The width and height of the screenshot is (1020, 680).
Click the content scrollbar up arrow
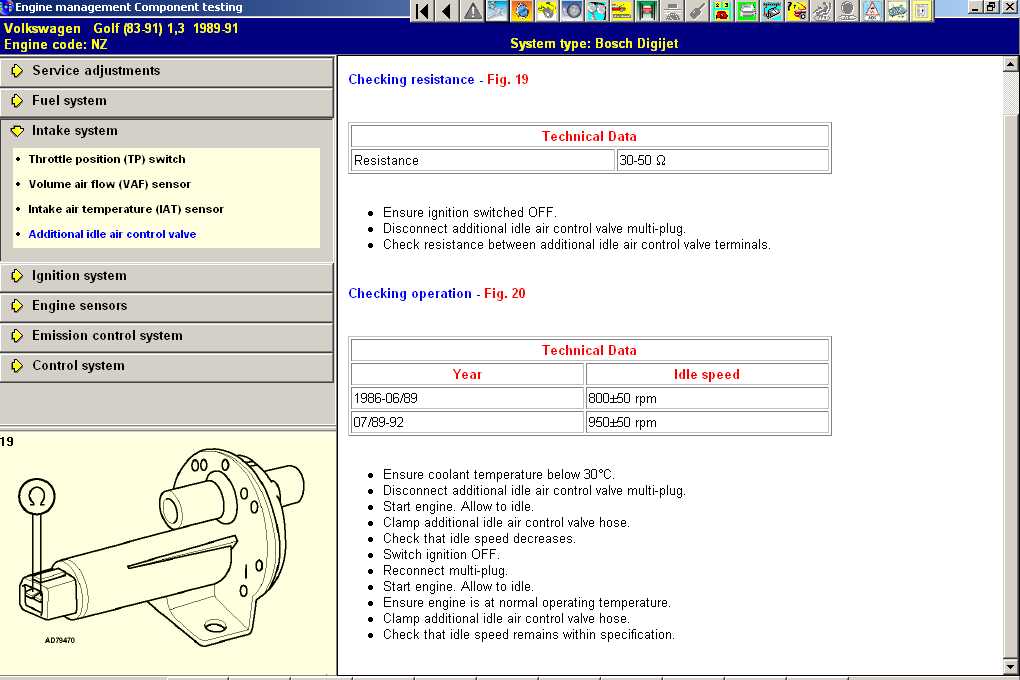(x=1010, y=64)
